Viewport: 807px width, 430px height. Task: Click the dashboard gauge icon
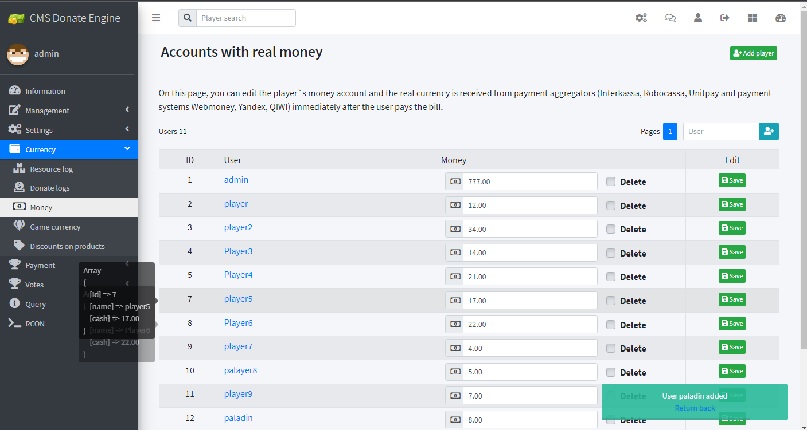(x=780, y=18)
